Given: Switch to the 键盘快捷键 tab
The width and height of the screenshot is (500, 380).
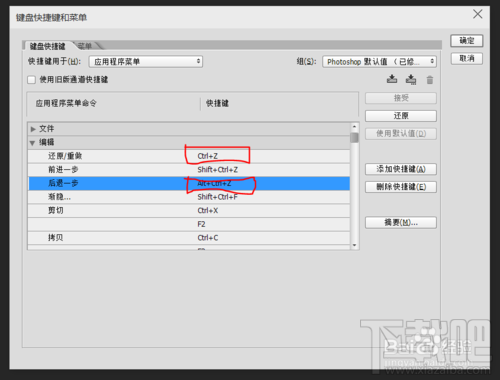Looking at the screenshot, I should pos(47,46).
